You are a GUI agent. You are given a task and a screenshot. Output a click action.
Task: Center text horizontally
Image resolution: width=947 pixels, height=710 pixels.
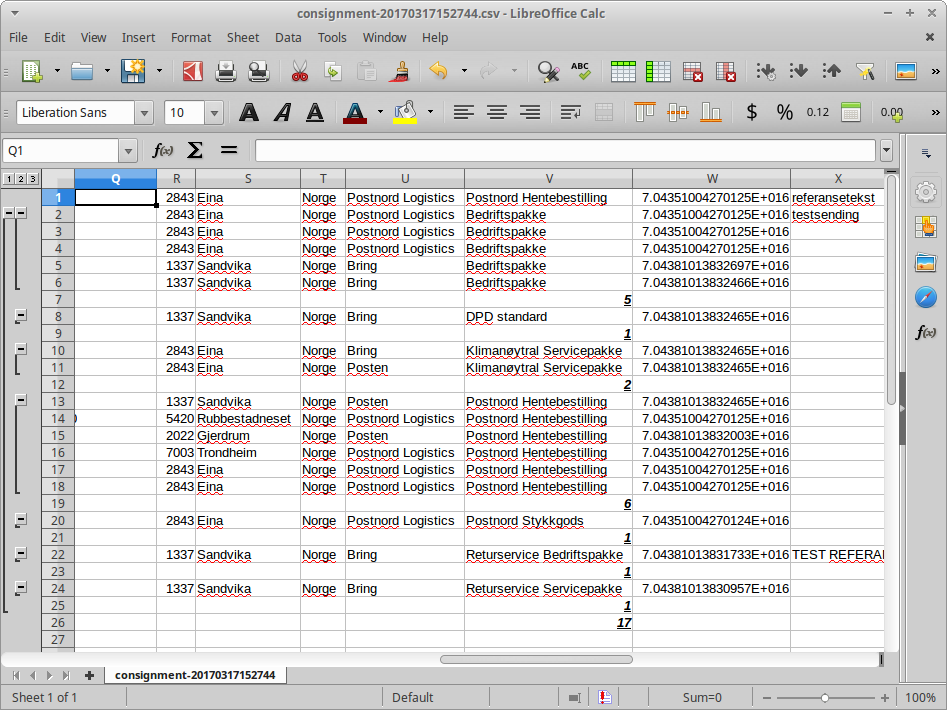pos(497,112)
